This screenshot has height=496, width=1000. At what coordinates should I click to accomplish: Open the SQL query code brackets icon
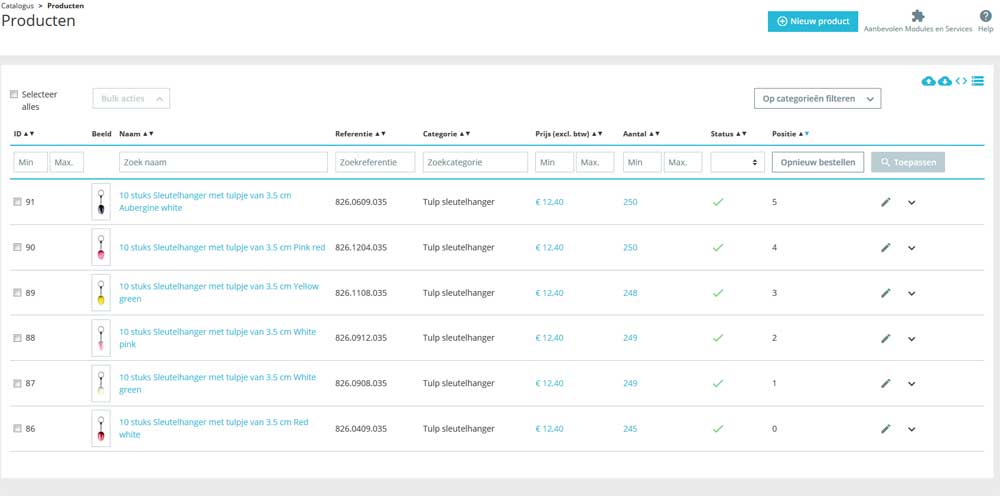click(x=961, y=81)
